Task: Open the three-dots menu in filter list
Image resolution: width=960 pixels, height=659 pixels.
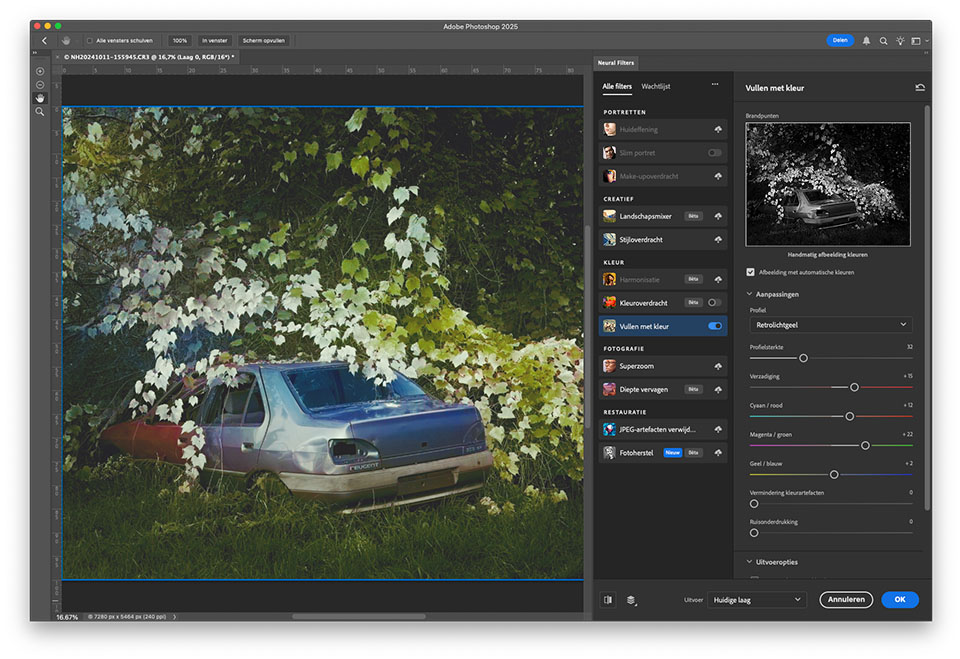Action: [714, 85]
